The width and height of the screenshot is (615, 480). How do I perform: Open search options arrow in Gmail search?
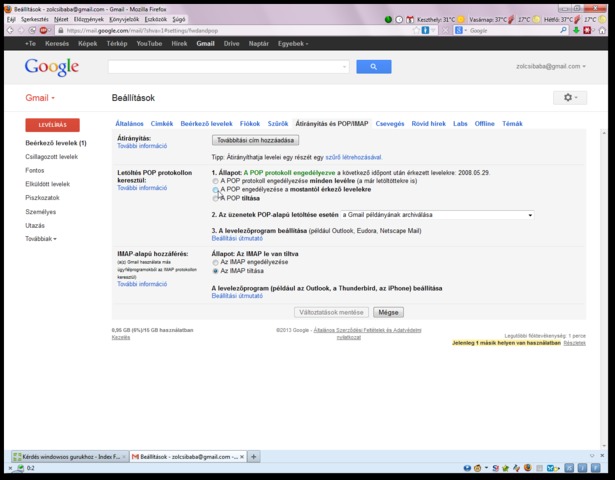click(344, 67)
